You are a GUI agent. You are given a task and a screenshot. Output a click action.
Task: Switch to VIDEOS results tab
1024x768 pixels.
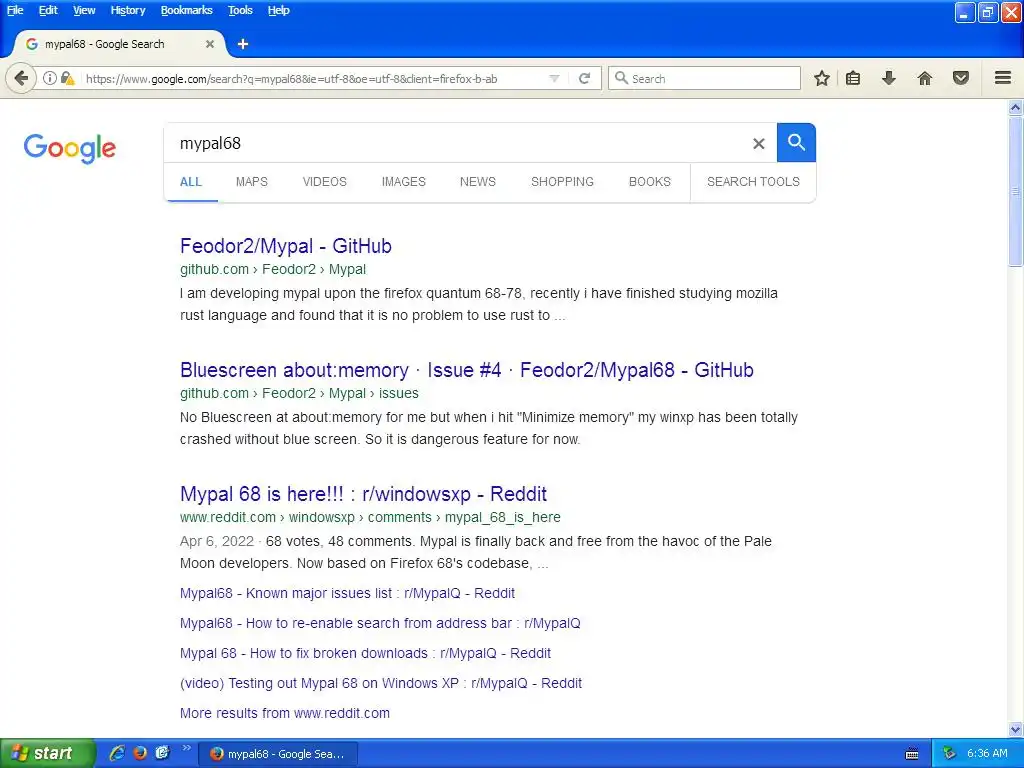[x=325, y=182]
